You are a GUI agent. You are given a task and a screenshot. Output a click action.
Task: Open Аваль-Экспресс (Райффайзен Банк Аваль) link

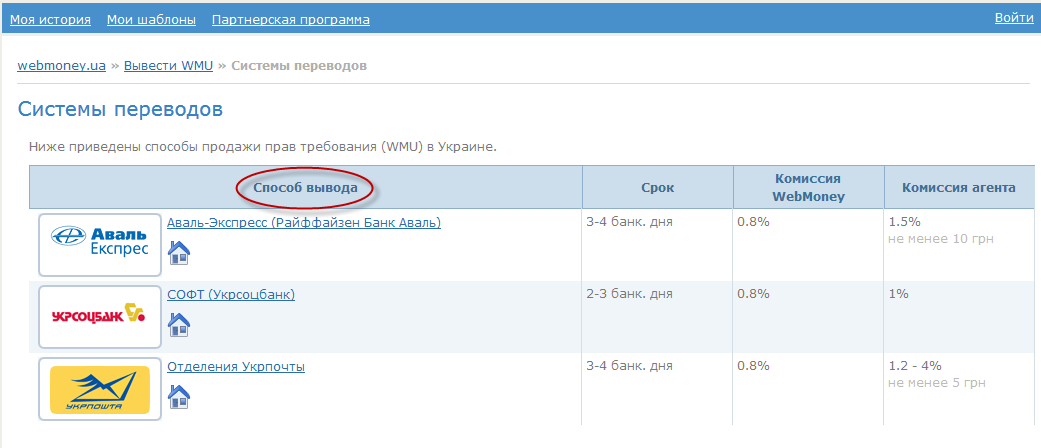pos(304,222)
